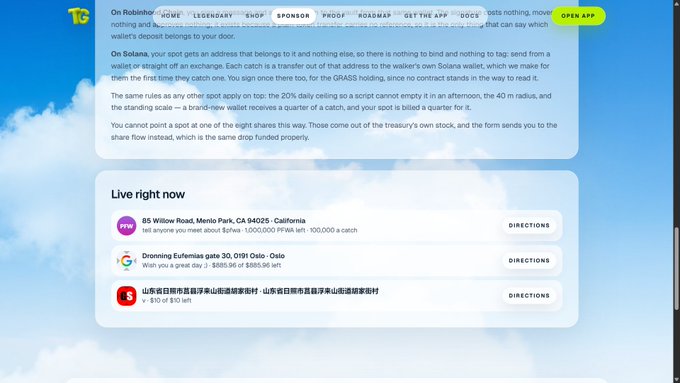The width and height of the screenshot is (680, 383).
Task: Click the scrollbar down arrow
Action: point(677,380)
